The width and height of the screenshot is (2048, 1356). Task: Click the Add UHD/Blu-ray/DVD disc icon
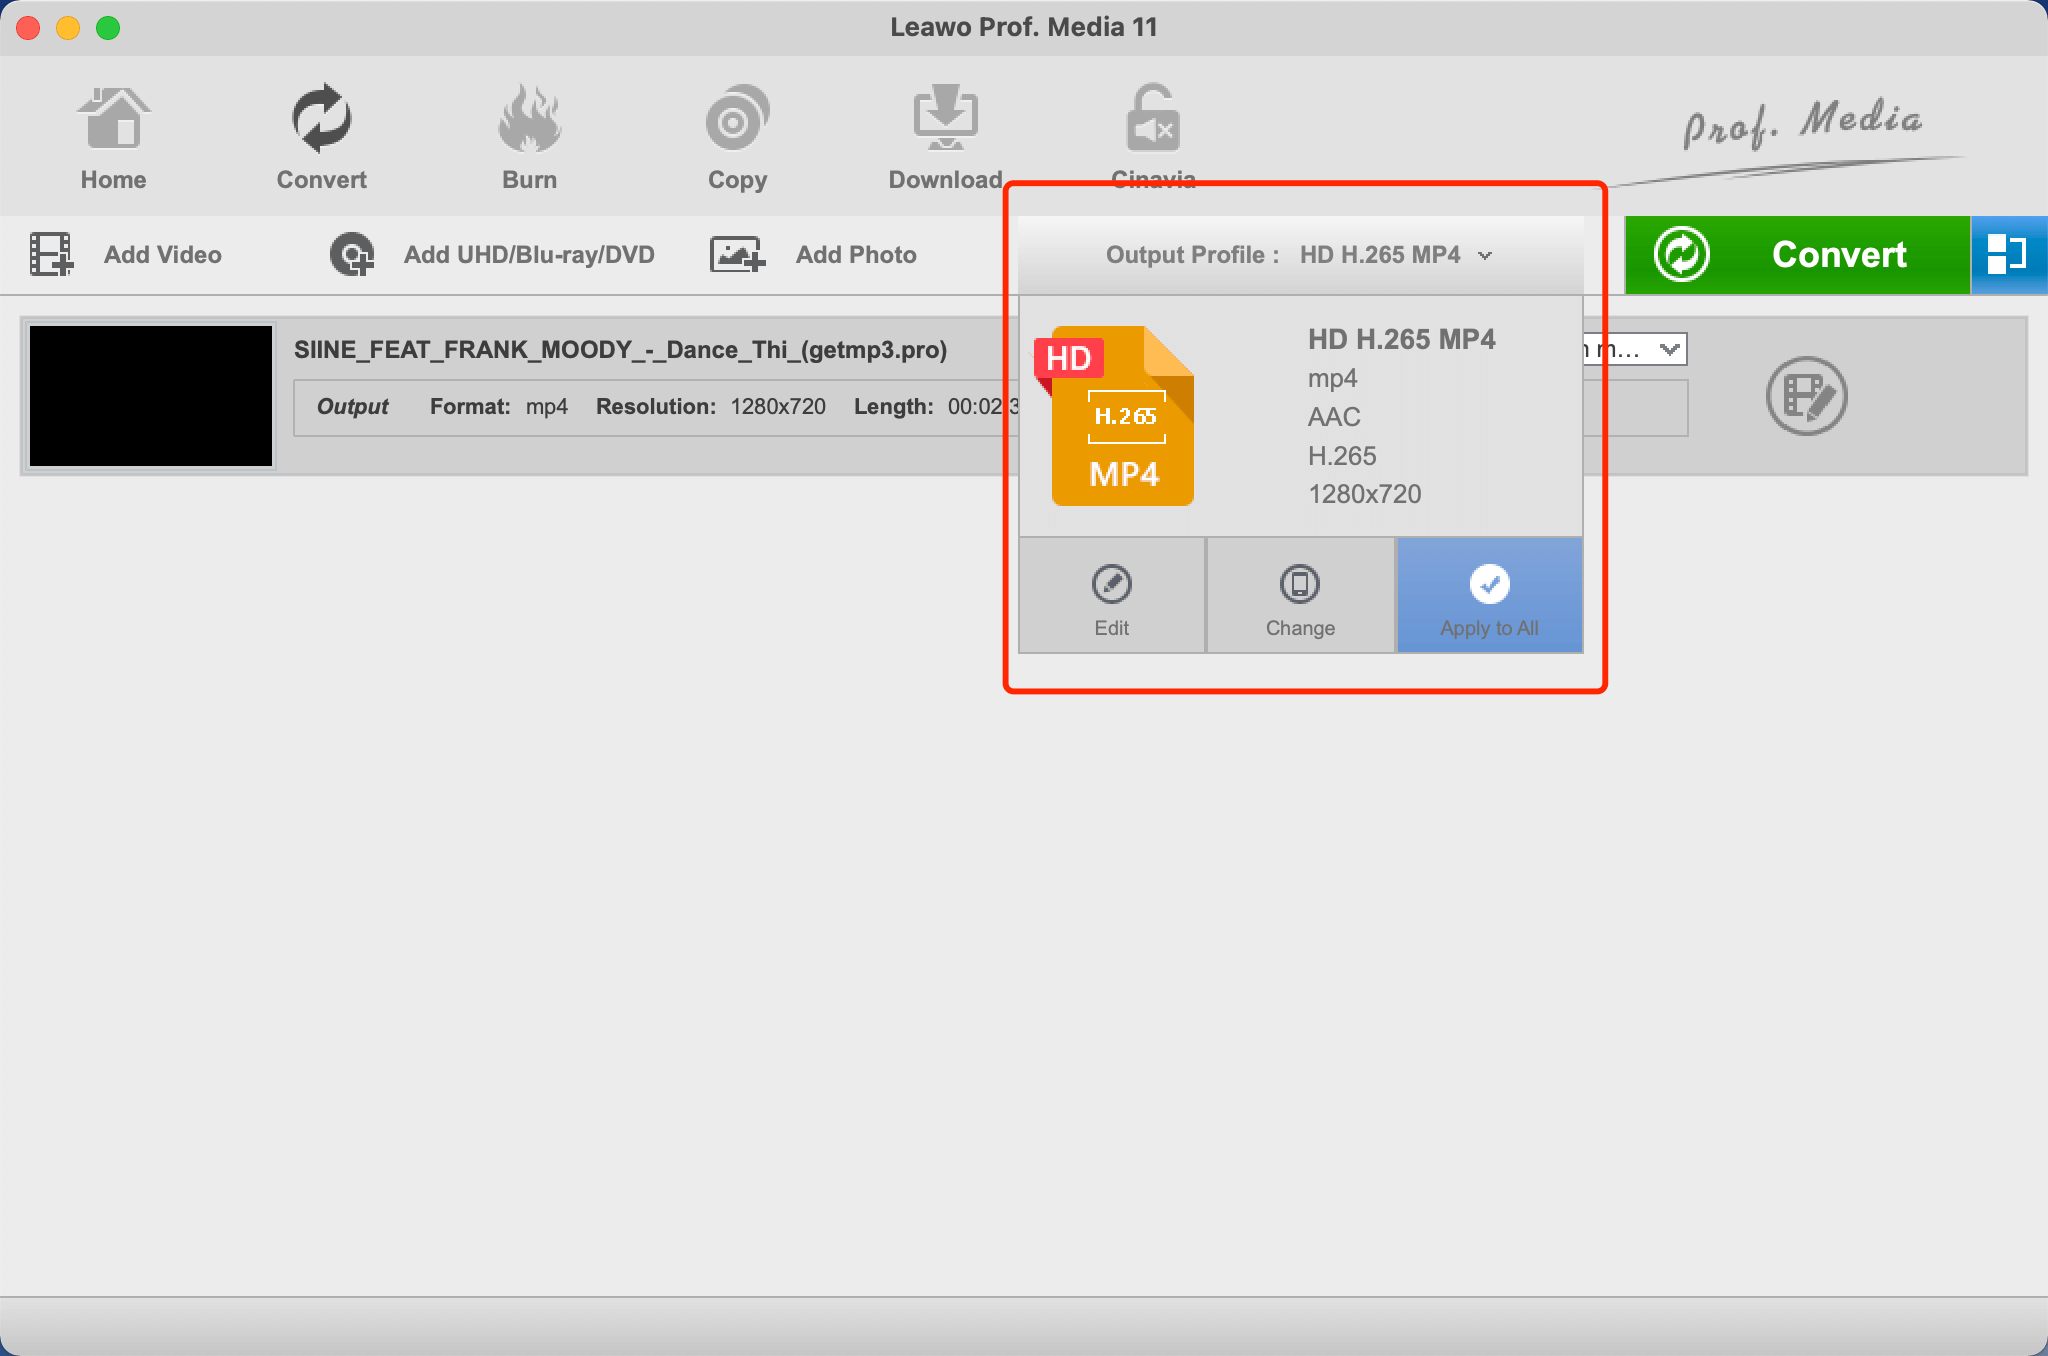[352, 254]
